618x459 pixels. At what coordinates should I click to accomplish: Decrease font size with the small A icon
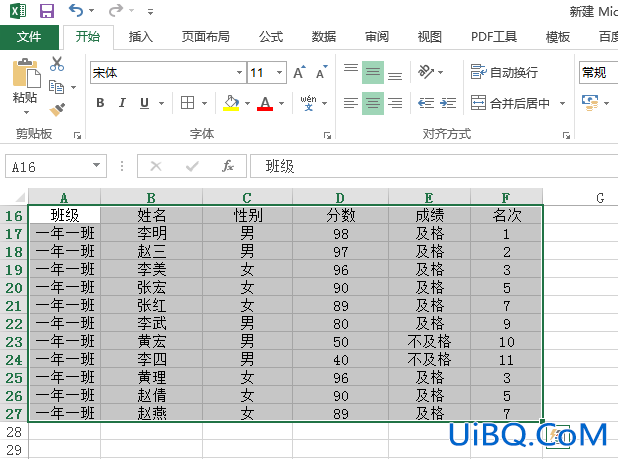pyautogui.click(x=322, y=72)
